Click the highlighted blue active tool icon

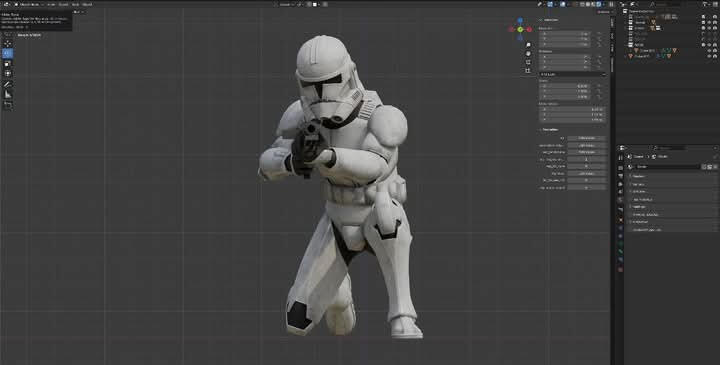tap(7, 54)
